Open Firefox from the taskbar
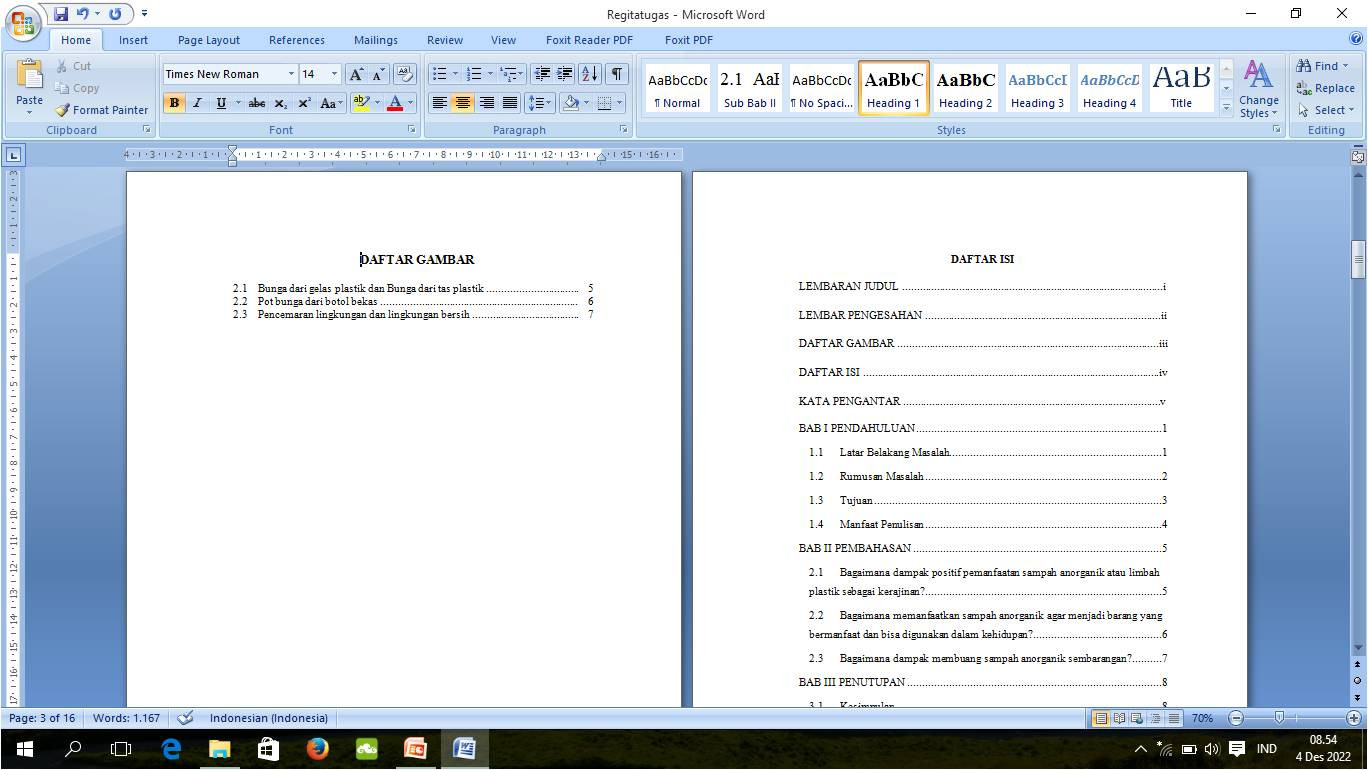1368x770 pixels. (x=317, y=748)
